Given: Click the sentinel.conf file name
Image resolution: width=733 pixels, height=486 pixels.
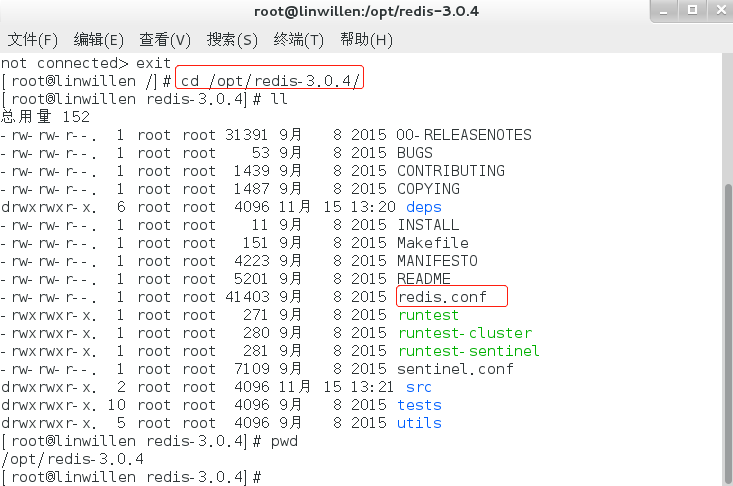Looking at the screenshot, I should (x=455, y=369).
